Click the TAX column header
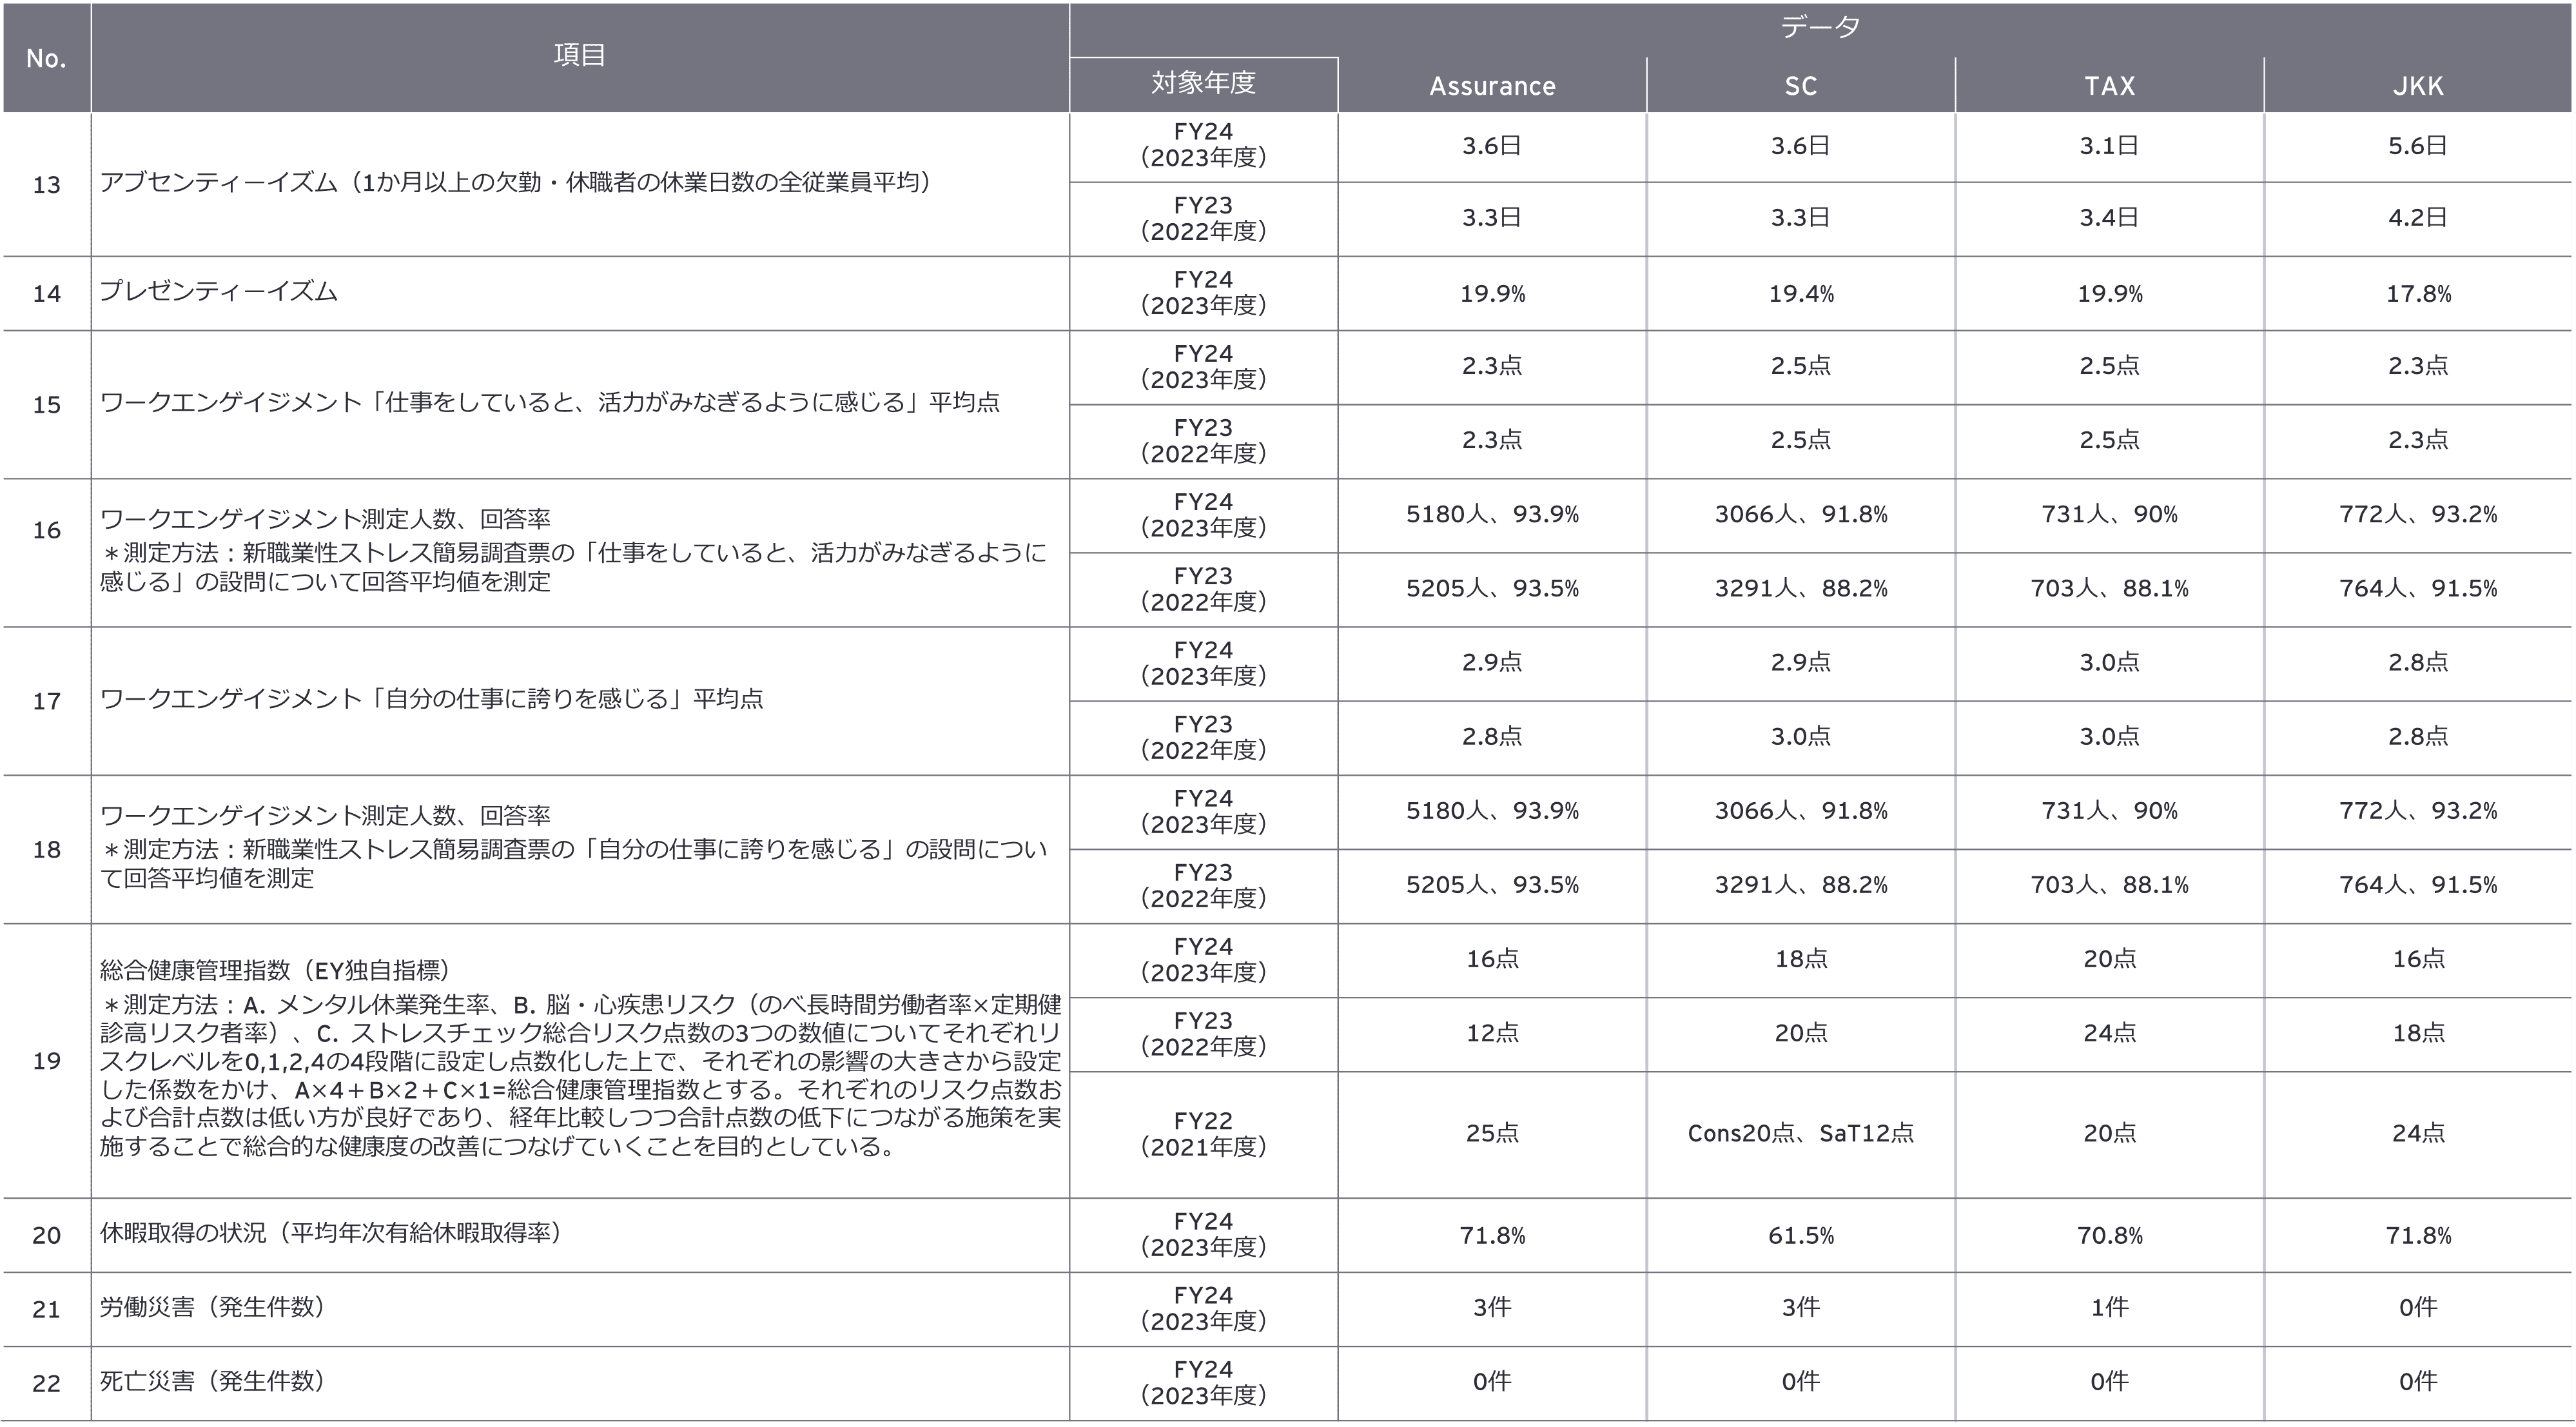This screenshot has height=1427, width=2576. pos(2109,86)
